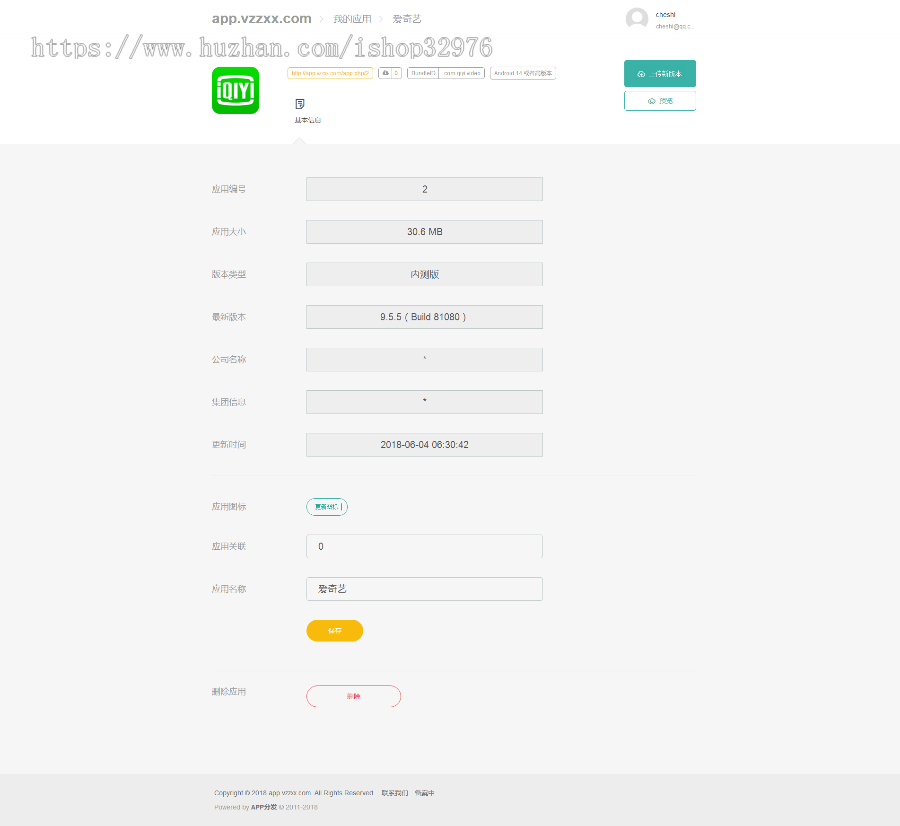Click the 更换图标 change icon button
900x826 pixels.
327,507
